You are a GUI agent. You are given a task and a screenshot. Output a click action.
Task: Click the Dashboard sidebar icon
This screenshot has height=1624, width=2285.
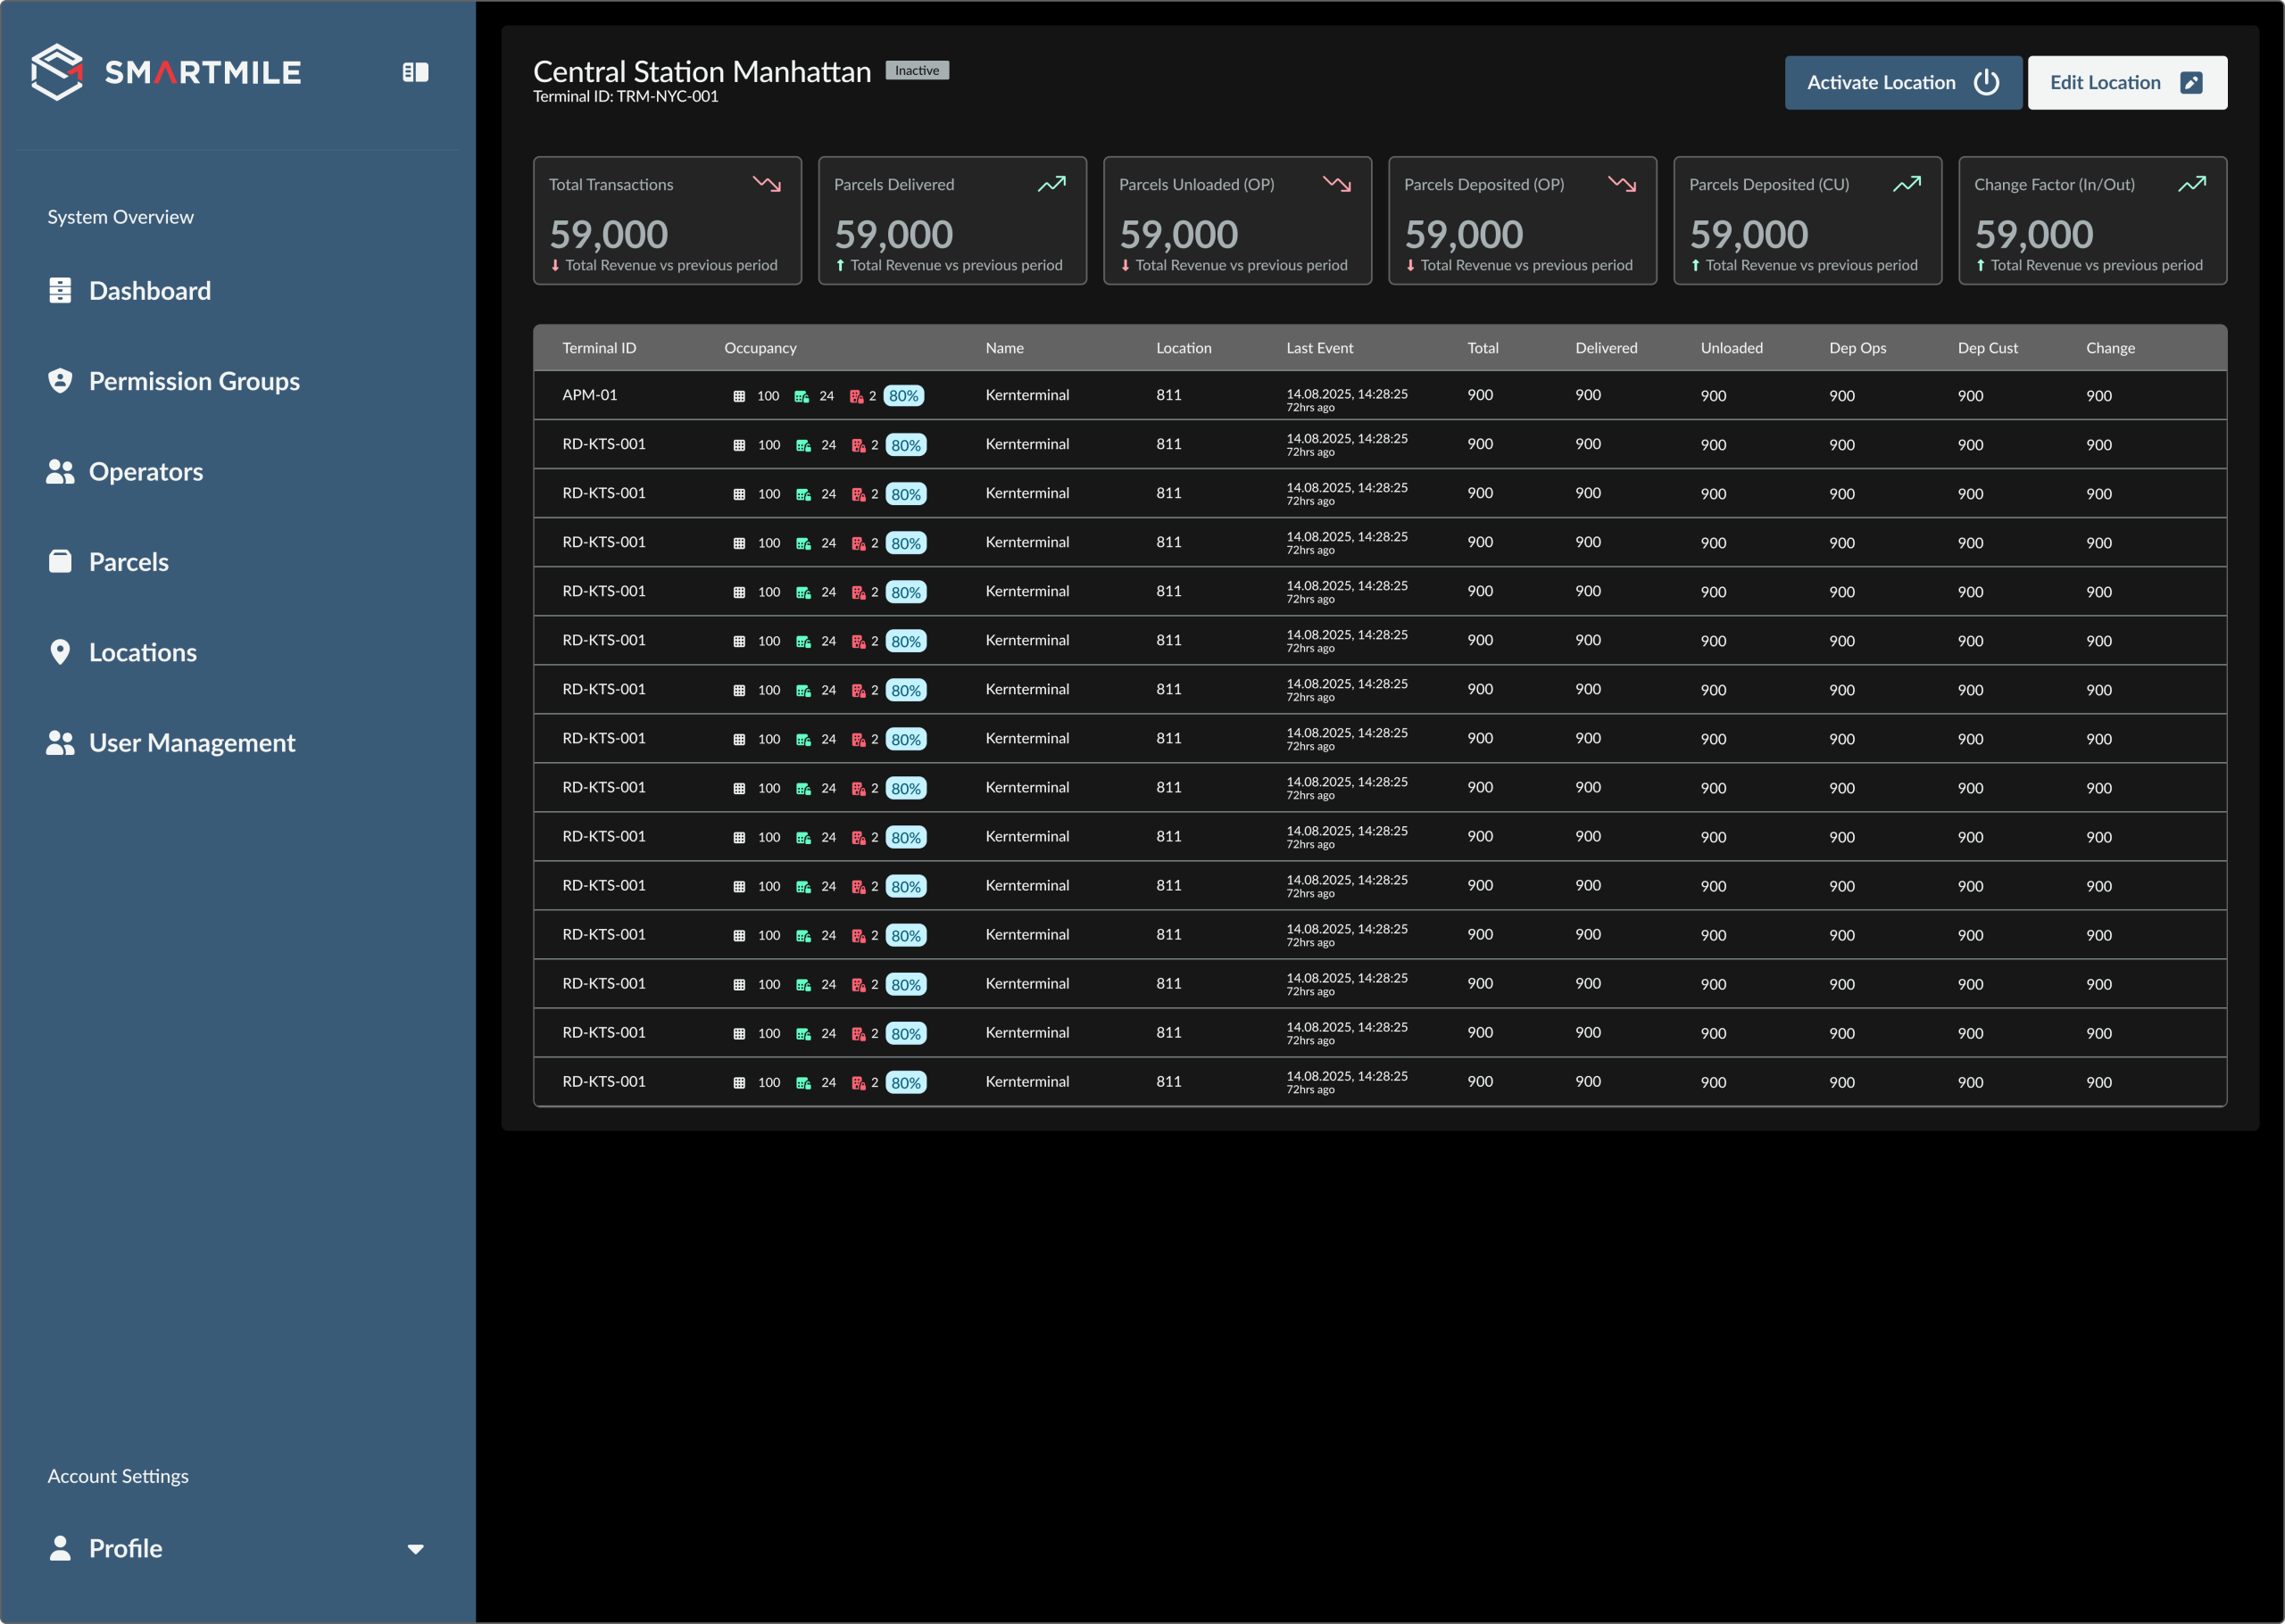coord(60,290)
